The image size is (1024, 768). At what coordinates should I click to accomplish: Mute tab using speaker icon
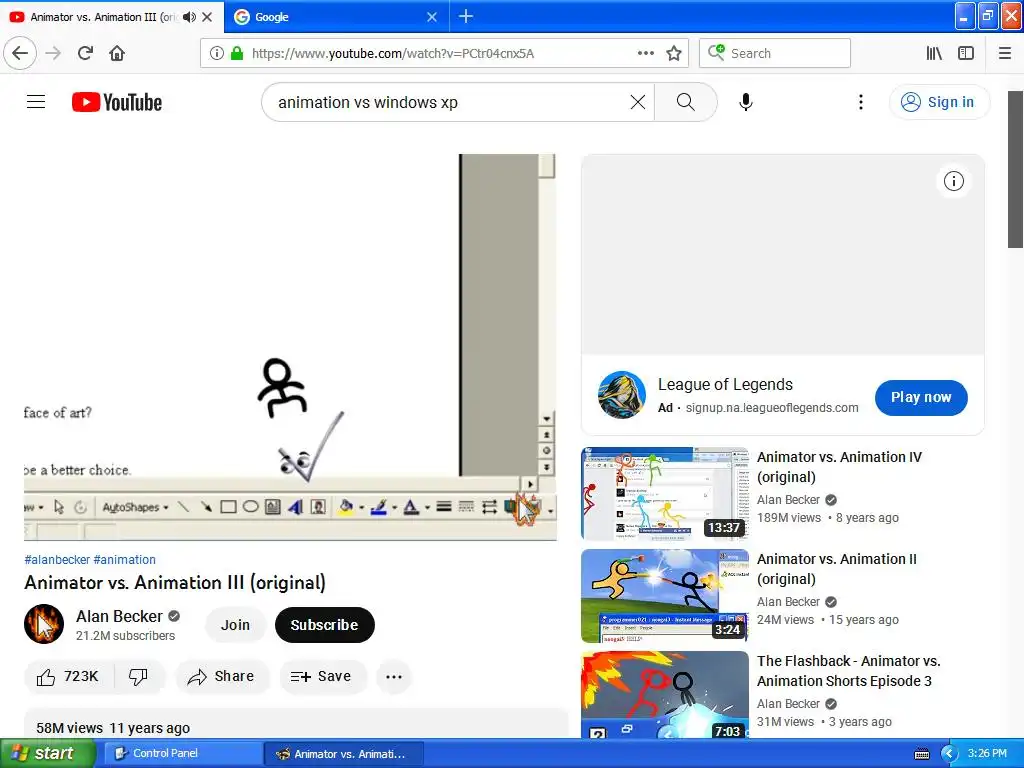[x=189, y=17]
